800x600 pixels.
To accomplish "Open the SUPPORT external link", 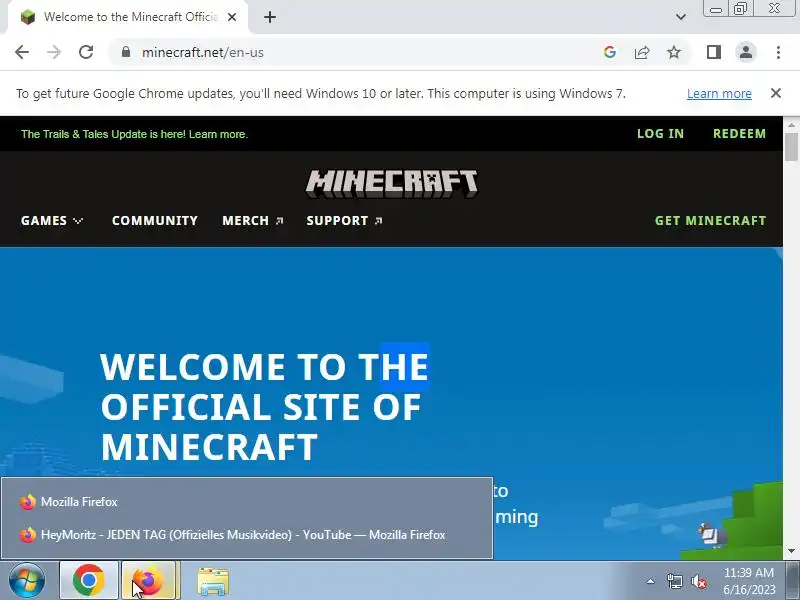I will coord(344,220).
